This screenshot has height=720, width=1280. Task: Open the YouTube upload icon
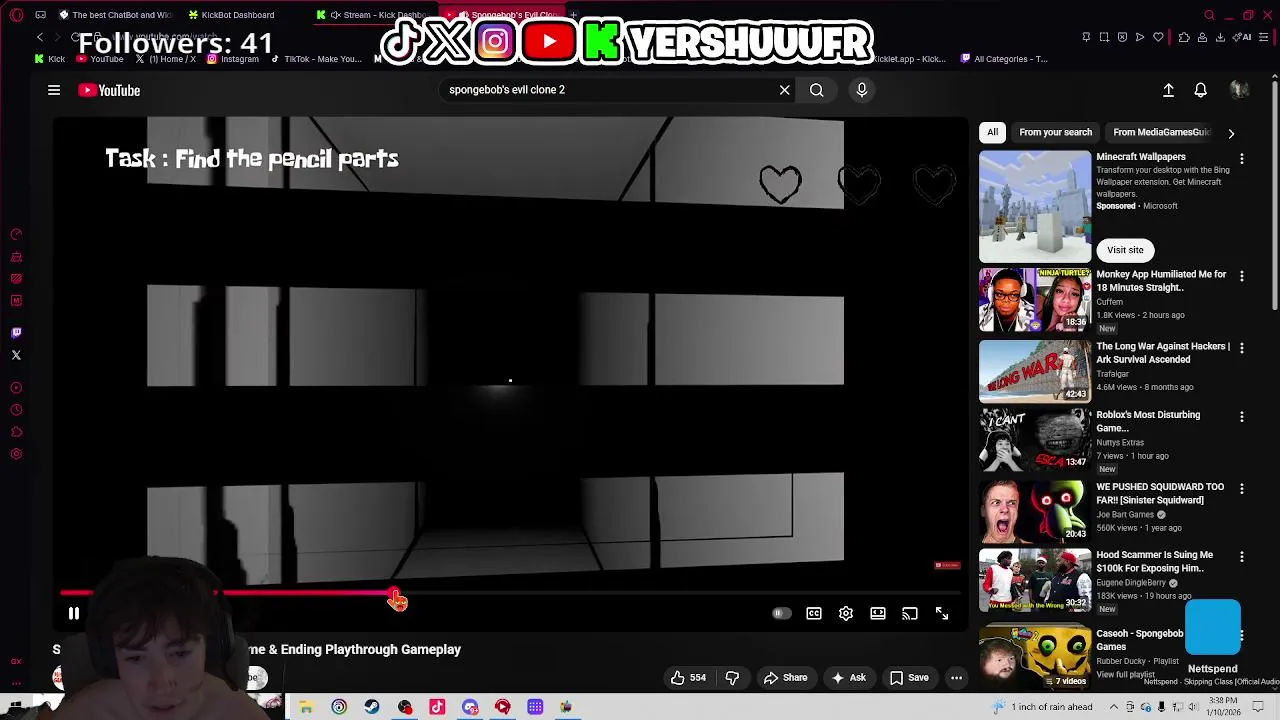[x=1168, y=90]
